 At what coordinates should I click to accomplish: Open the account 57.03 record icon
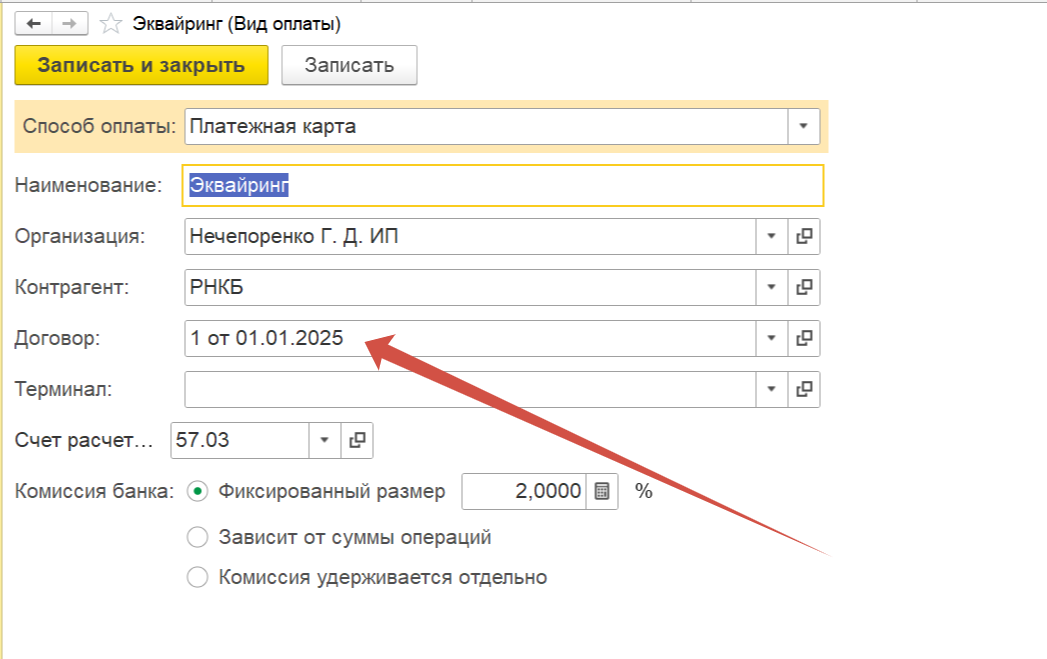point(356,439)
